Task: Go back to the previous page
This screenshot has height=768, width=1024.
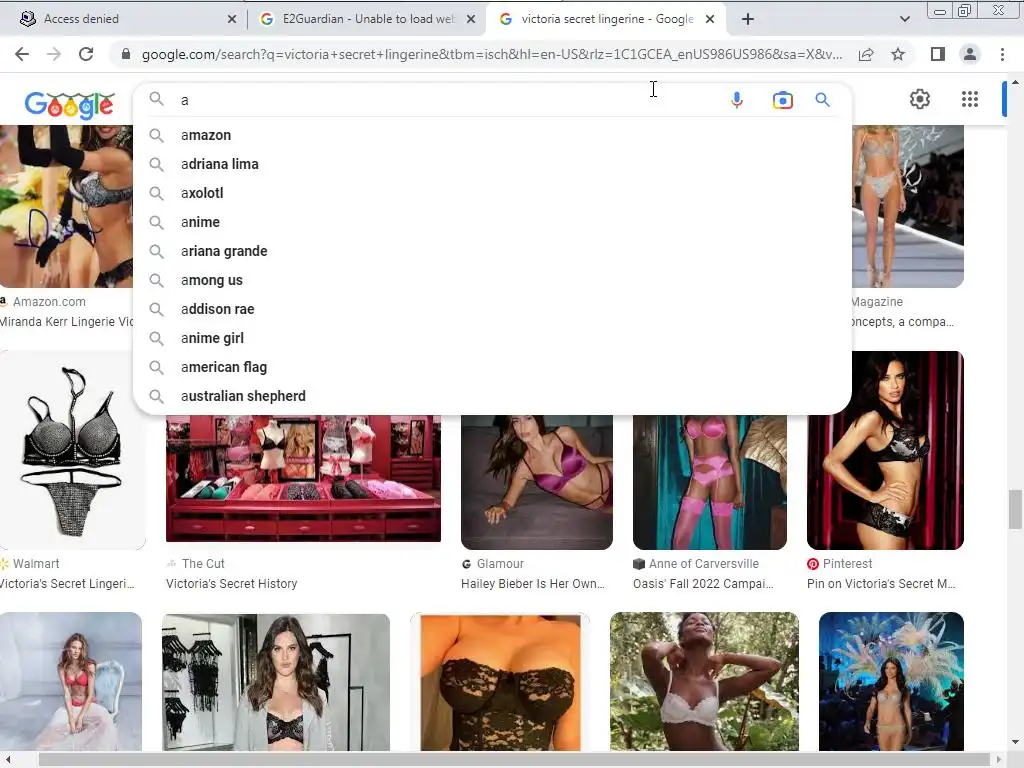Action: click(x=22, y=54)
